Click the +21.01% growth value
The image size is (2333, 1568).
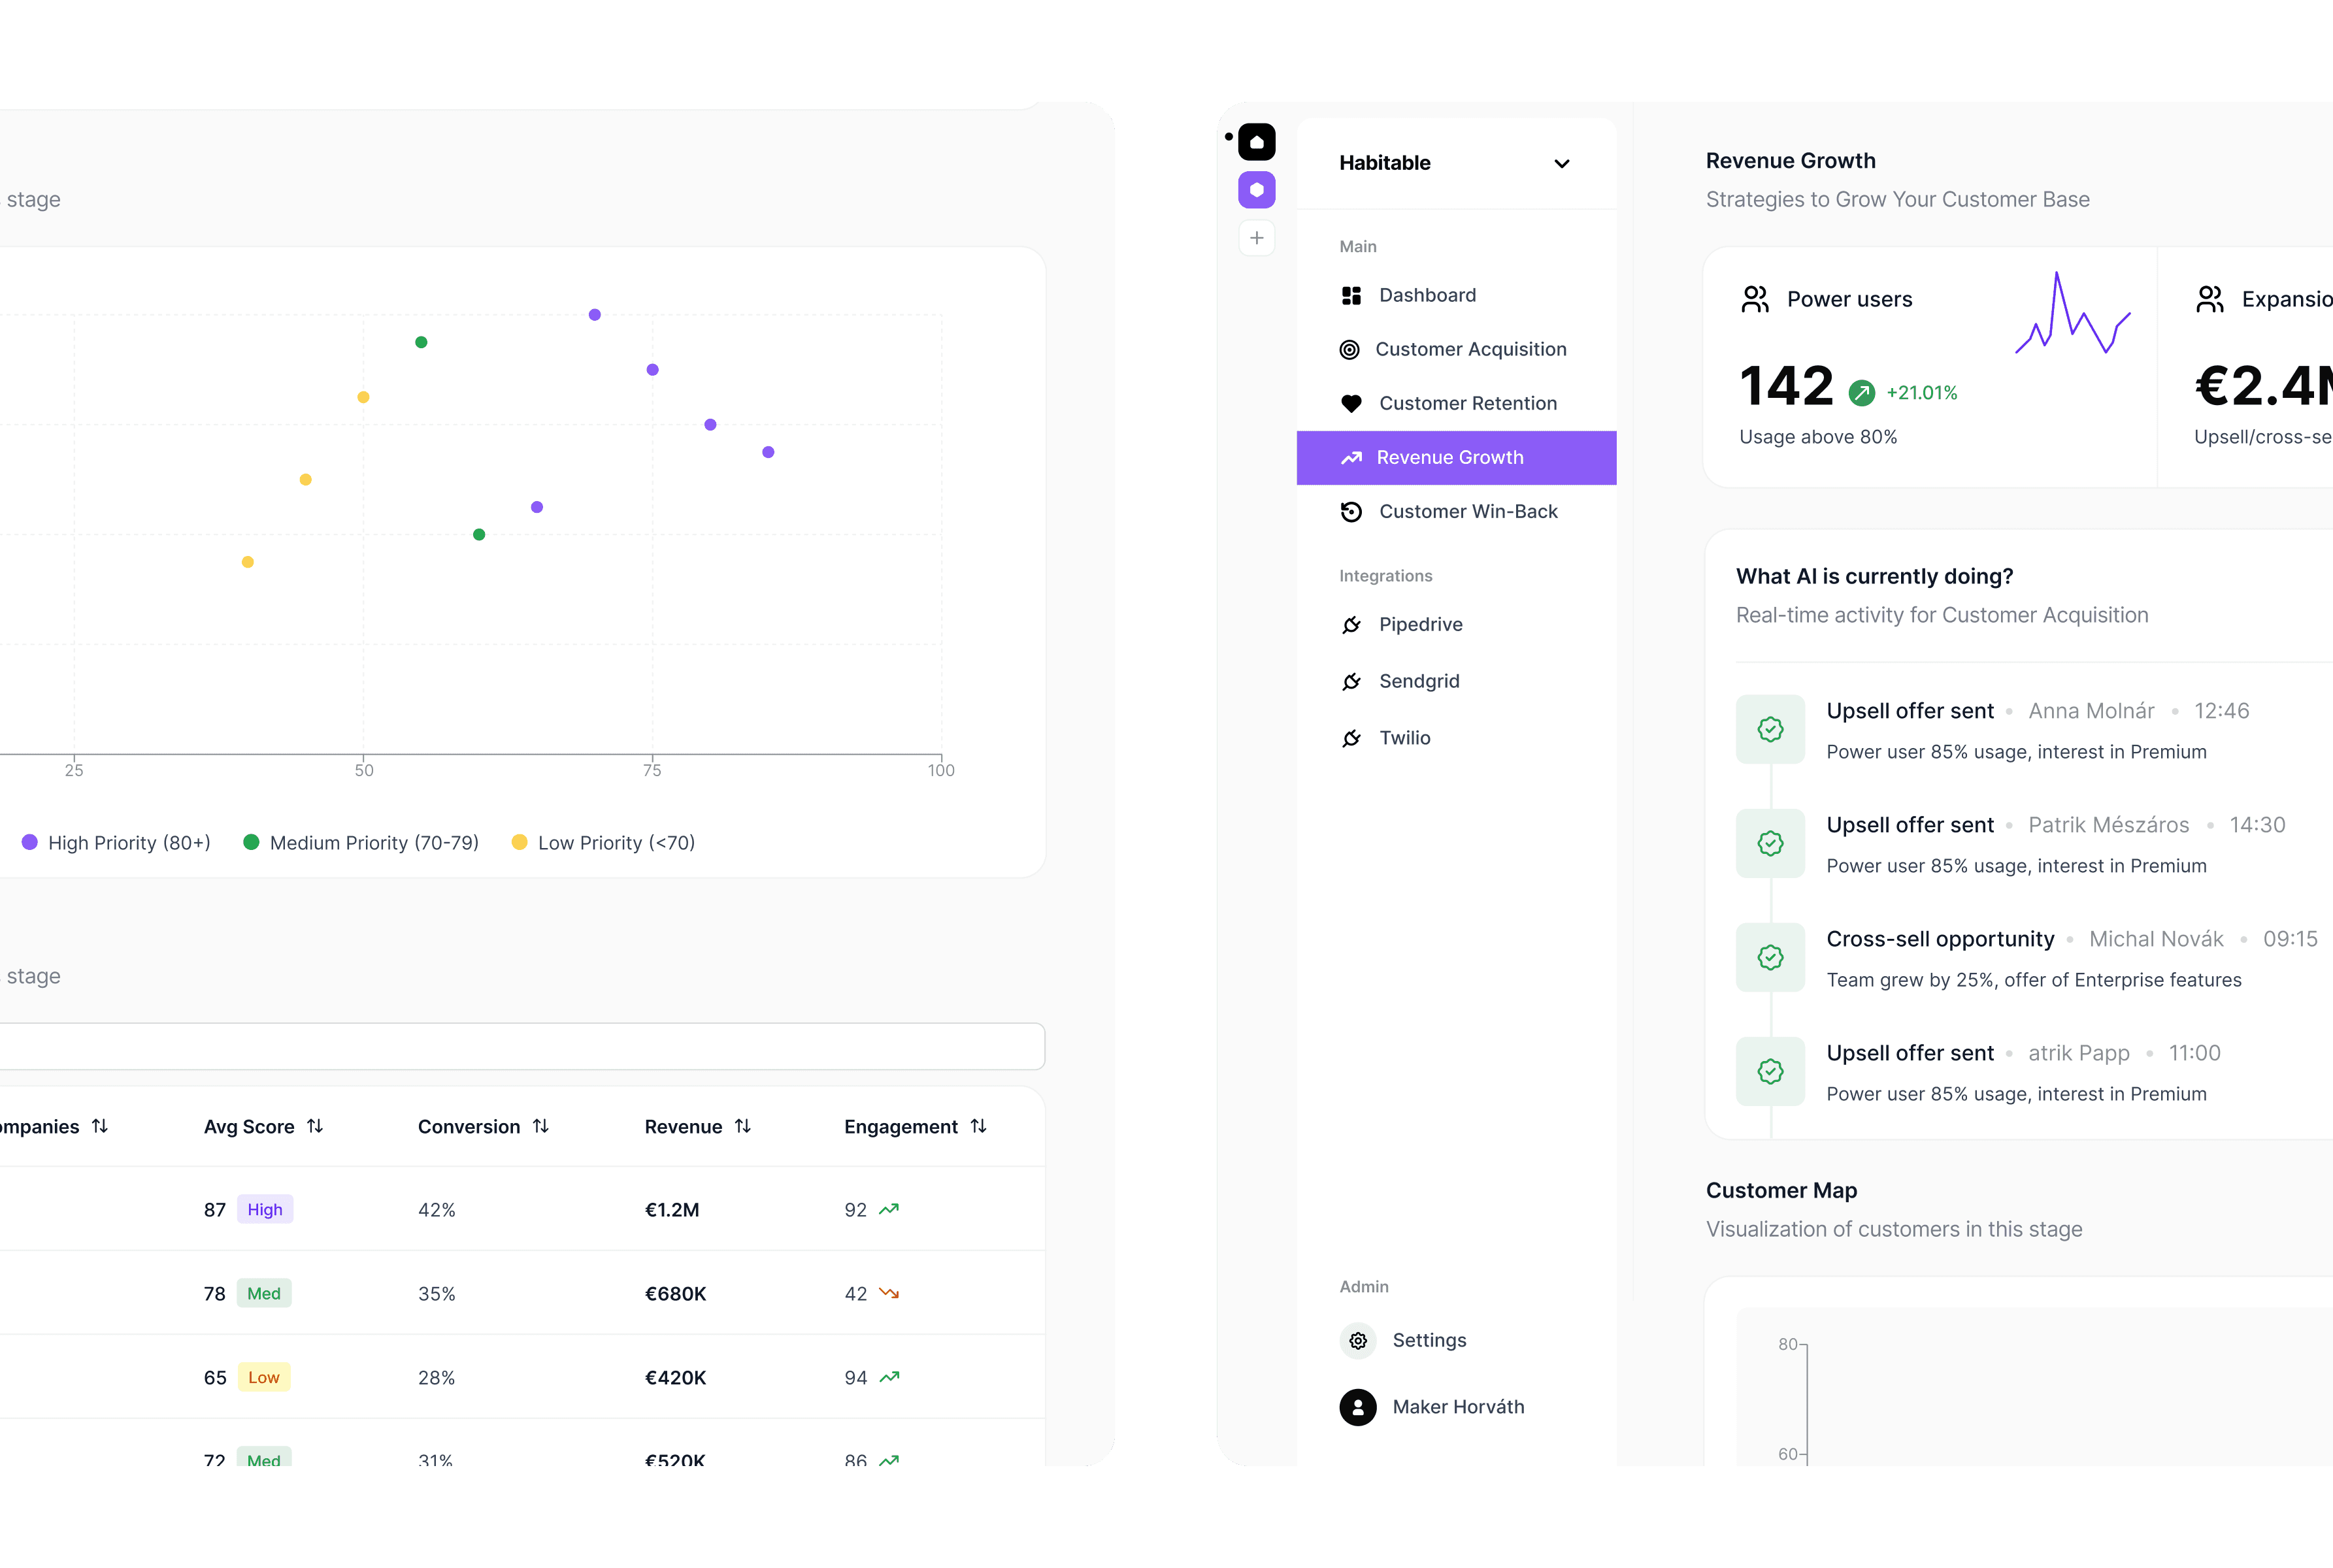click(1921, 393)
